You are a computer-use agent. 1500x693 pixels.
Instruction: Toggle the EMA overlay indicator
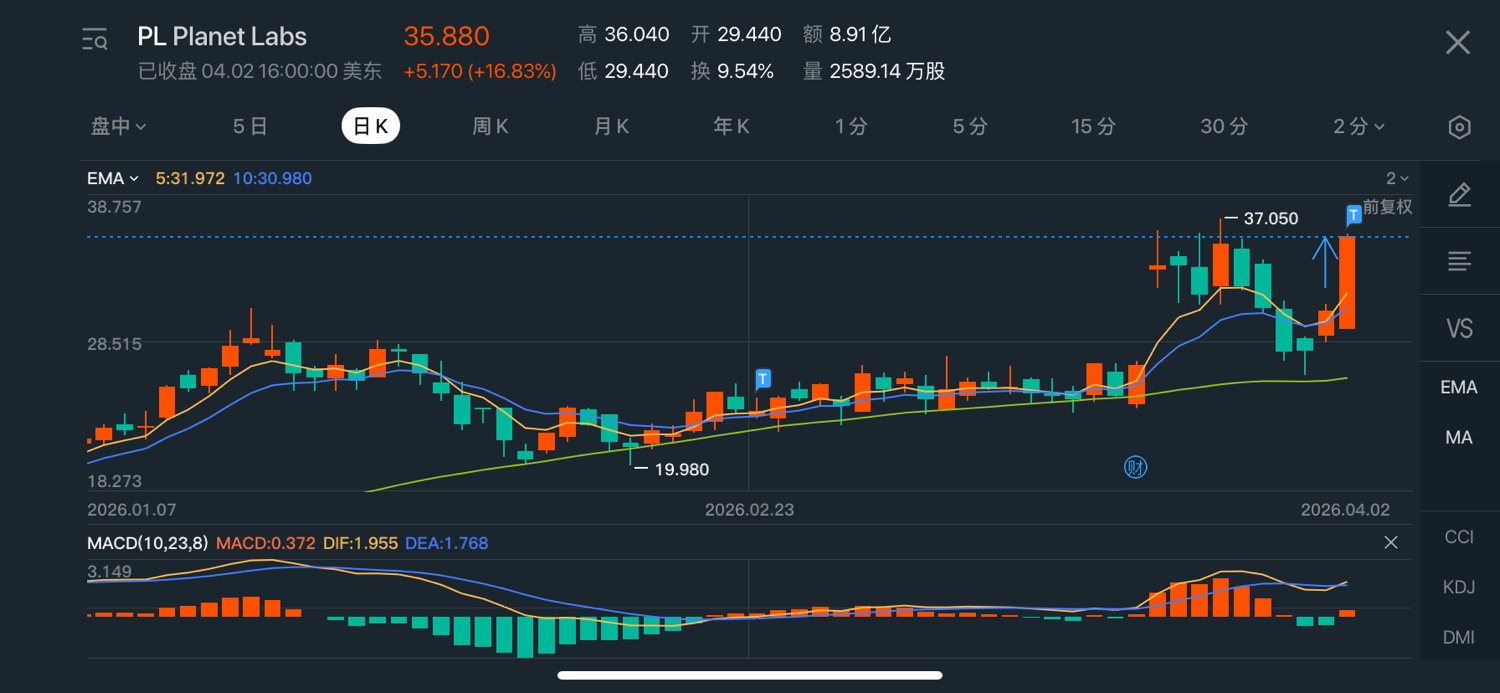pos(1459,387)
